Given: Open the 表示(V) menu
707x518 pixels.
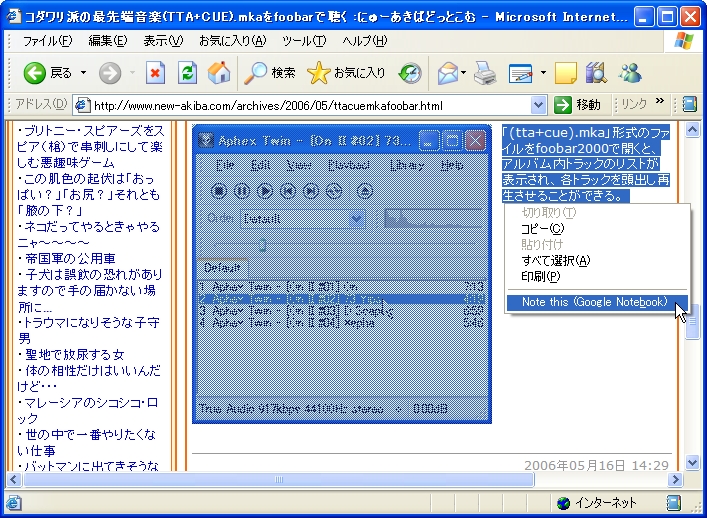Looking at the screenshot, I should [x=163, y=41].
